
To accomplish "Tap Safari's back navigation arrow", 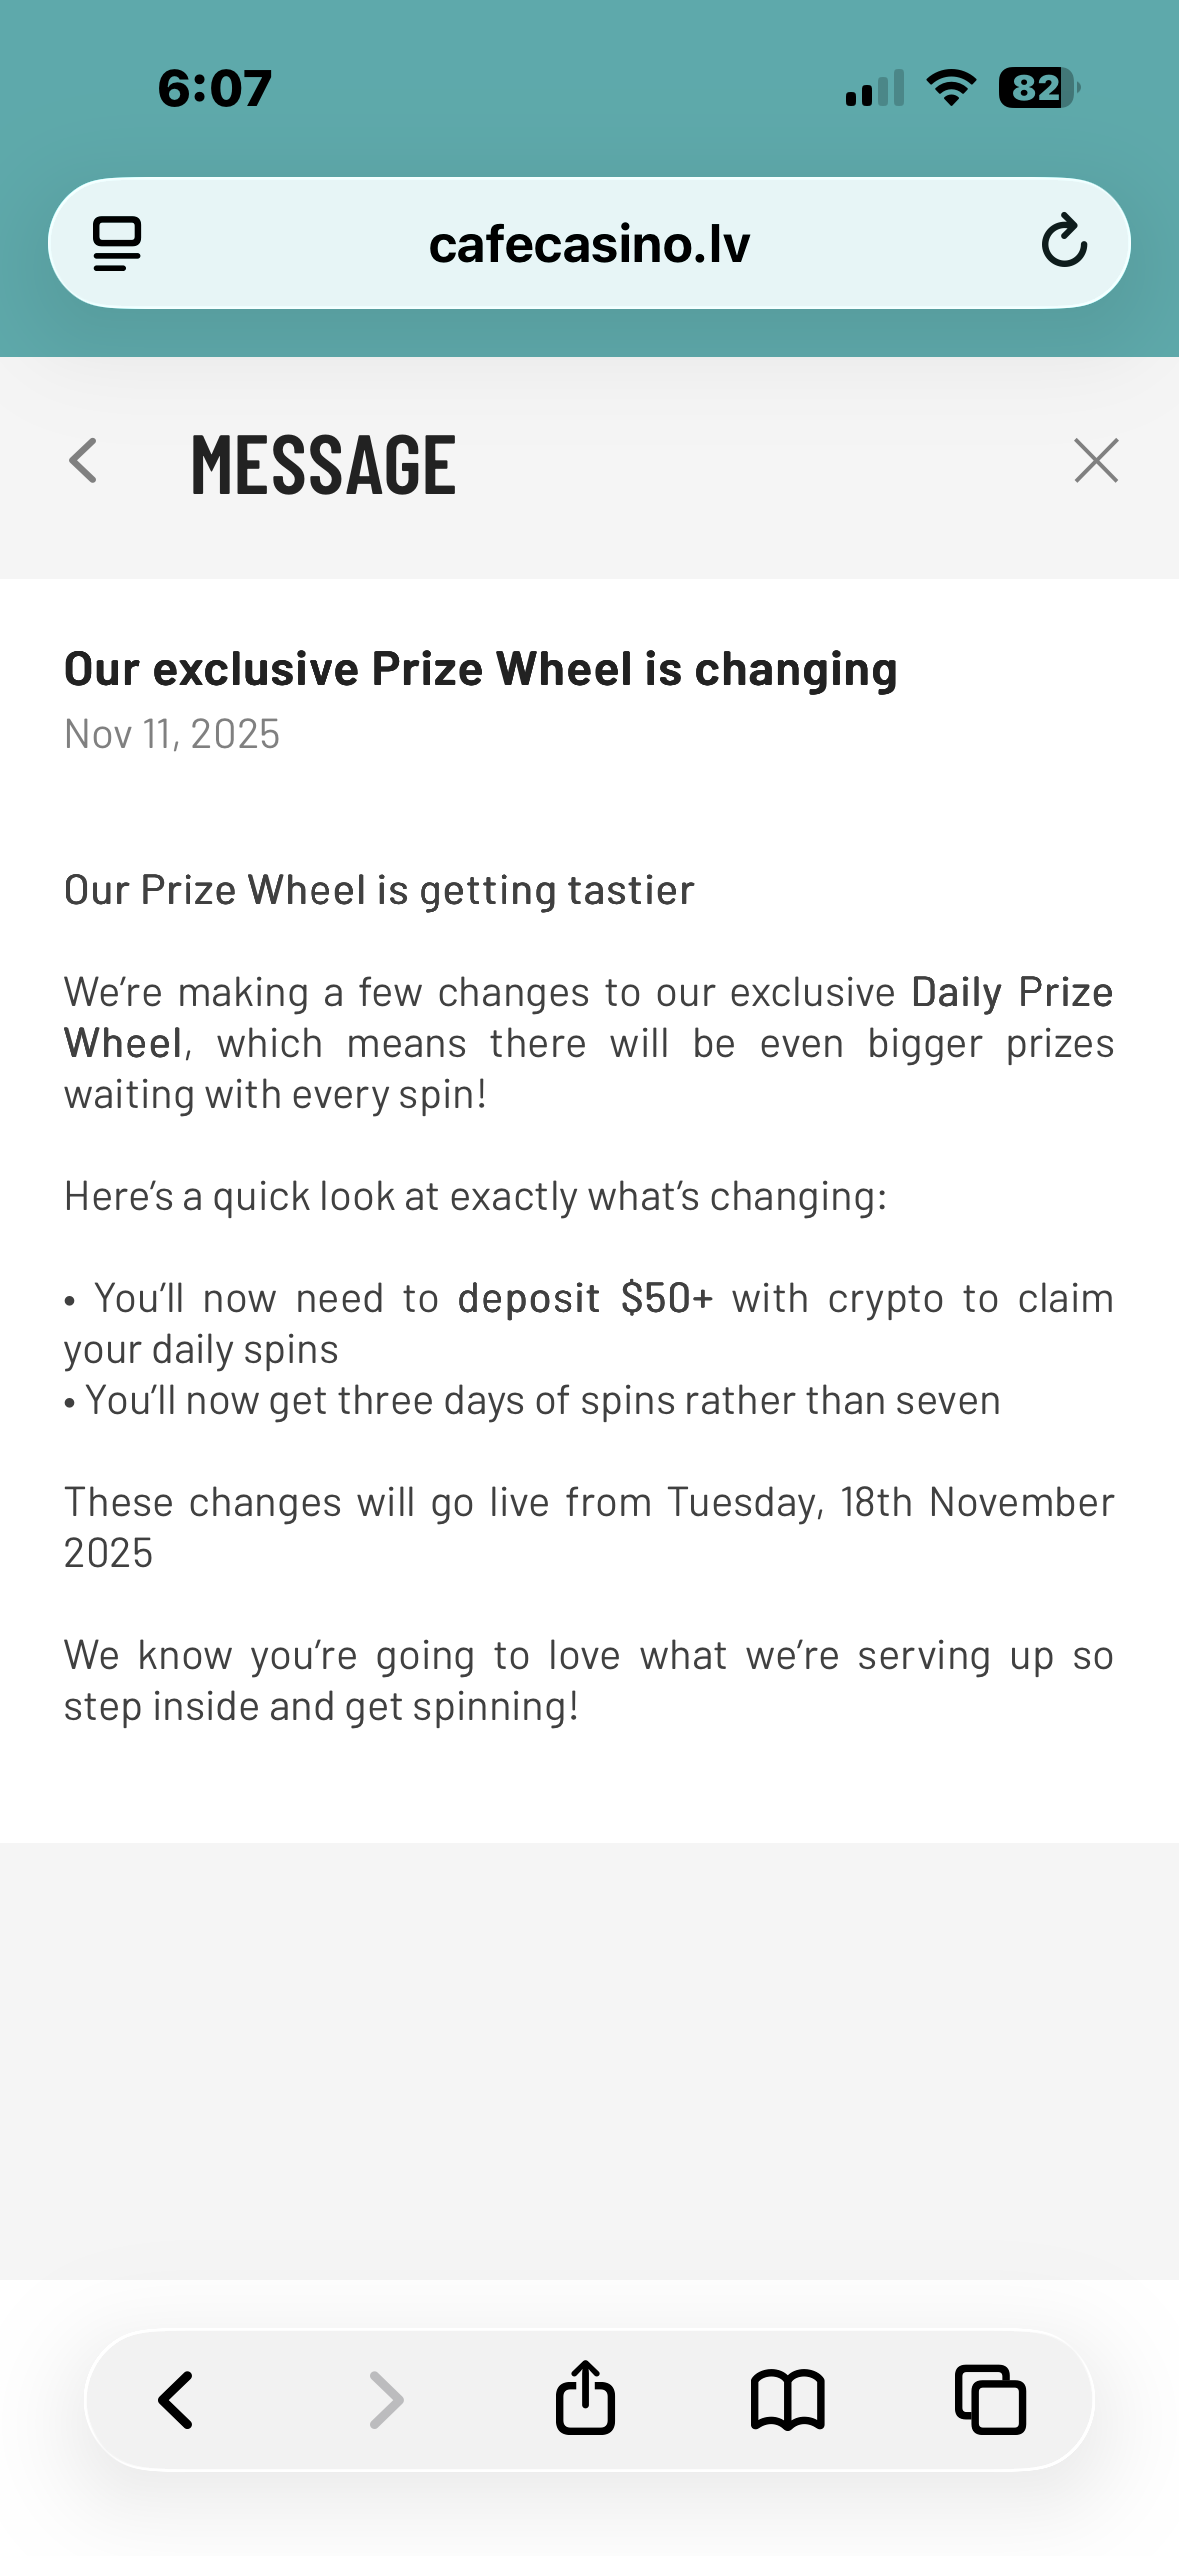I will click(177, 2400).
